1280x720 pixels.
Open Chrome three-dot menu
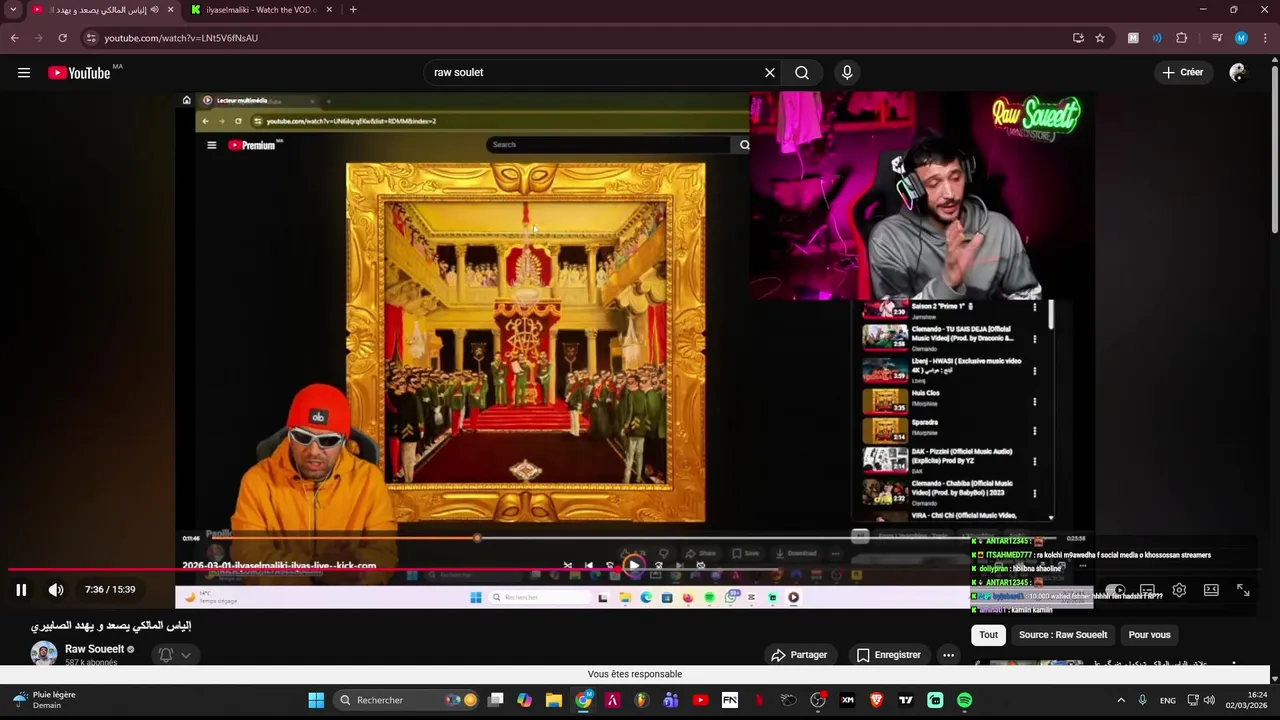tap(1265, 38)
